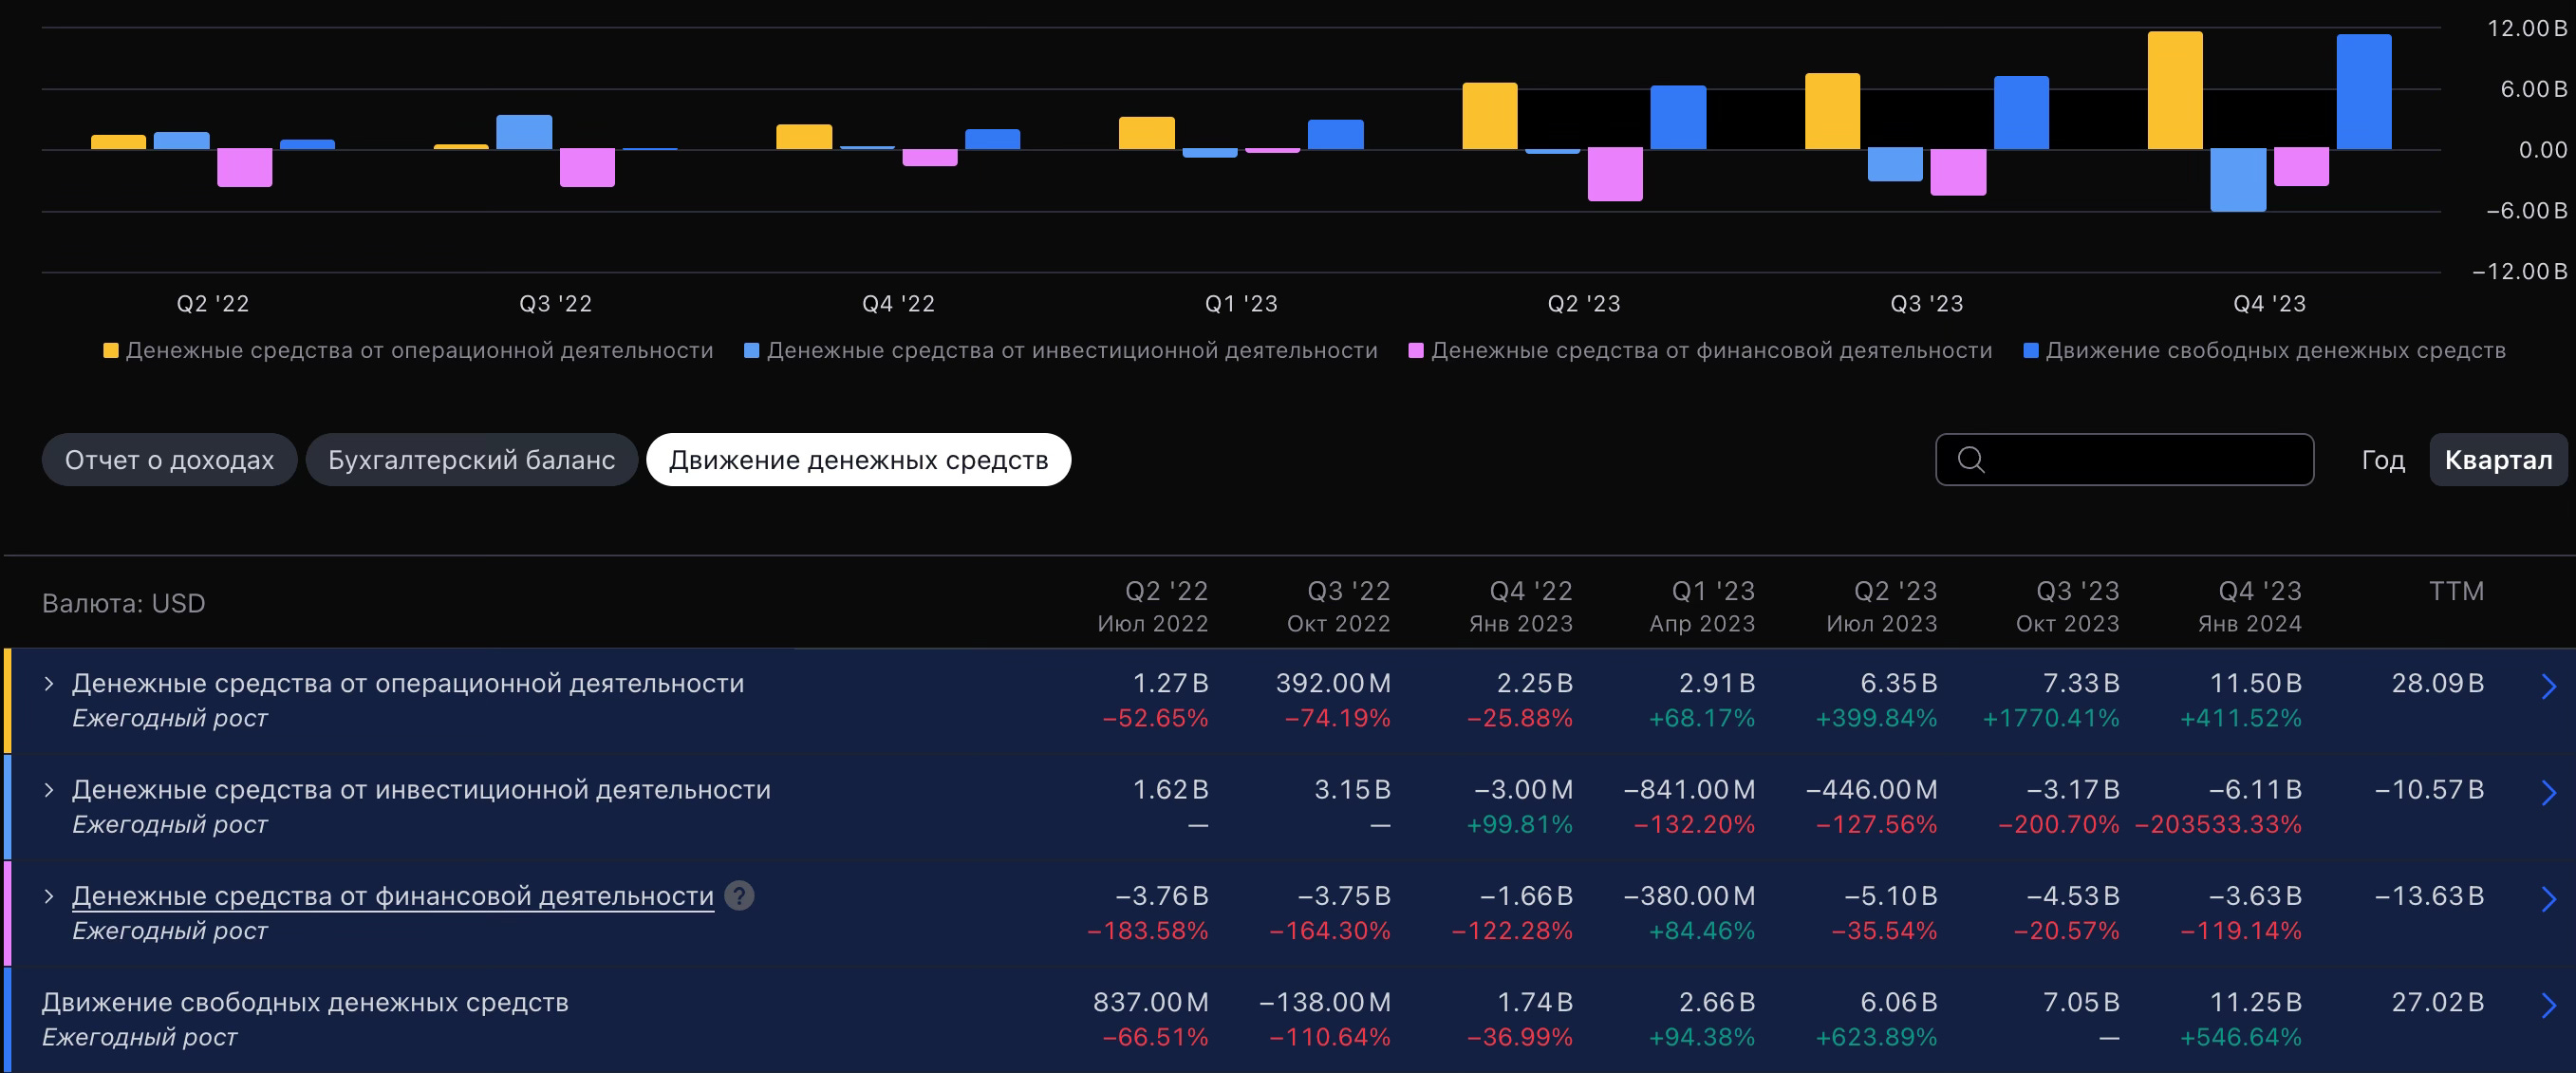Expand operating activities cash flow row
Screen dimensions: 2576x1073
coord(49,684)
